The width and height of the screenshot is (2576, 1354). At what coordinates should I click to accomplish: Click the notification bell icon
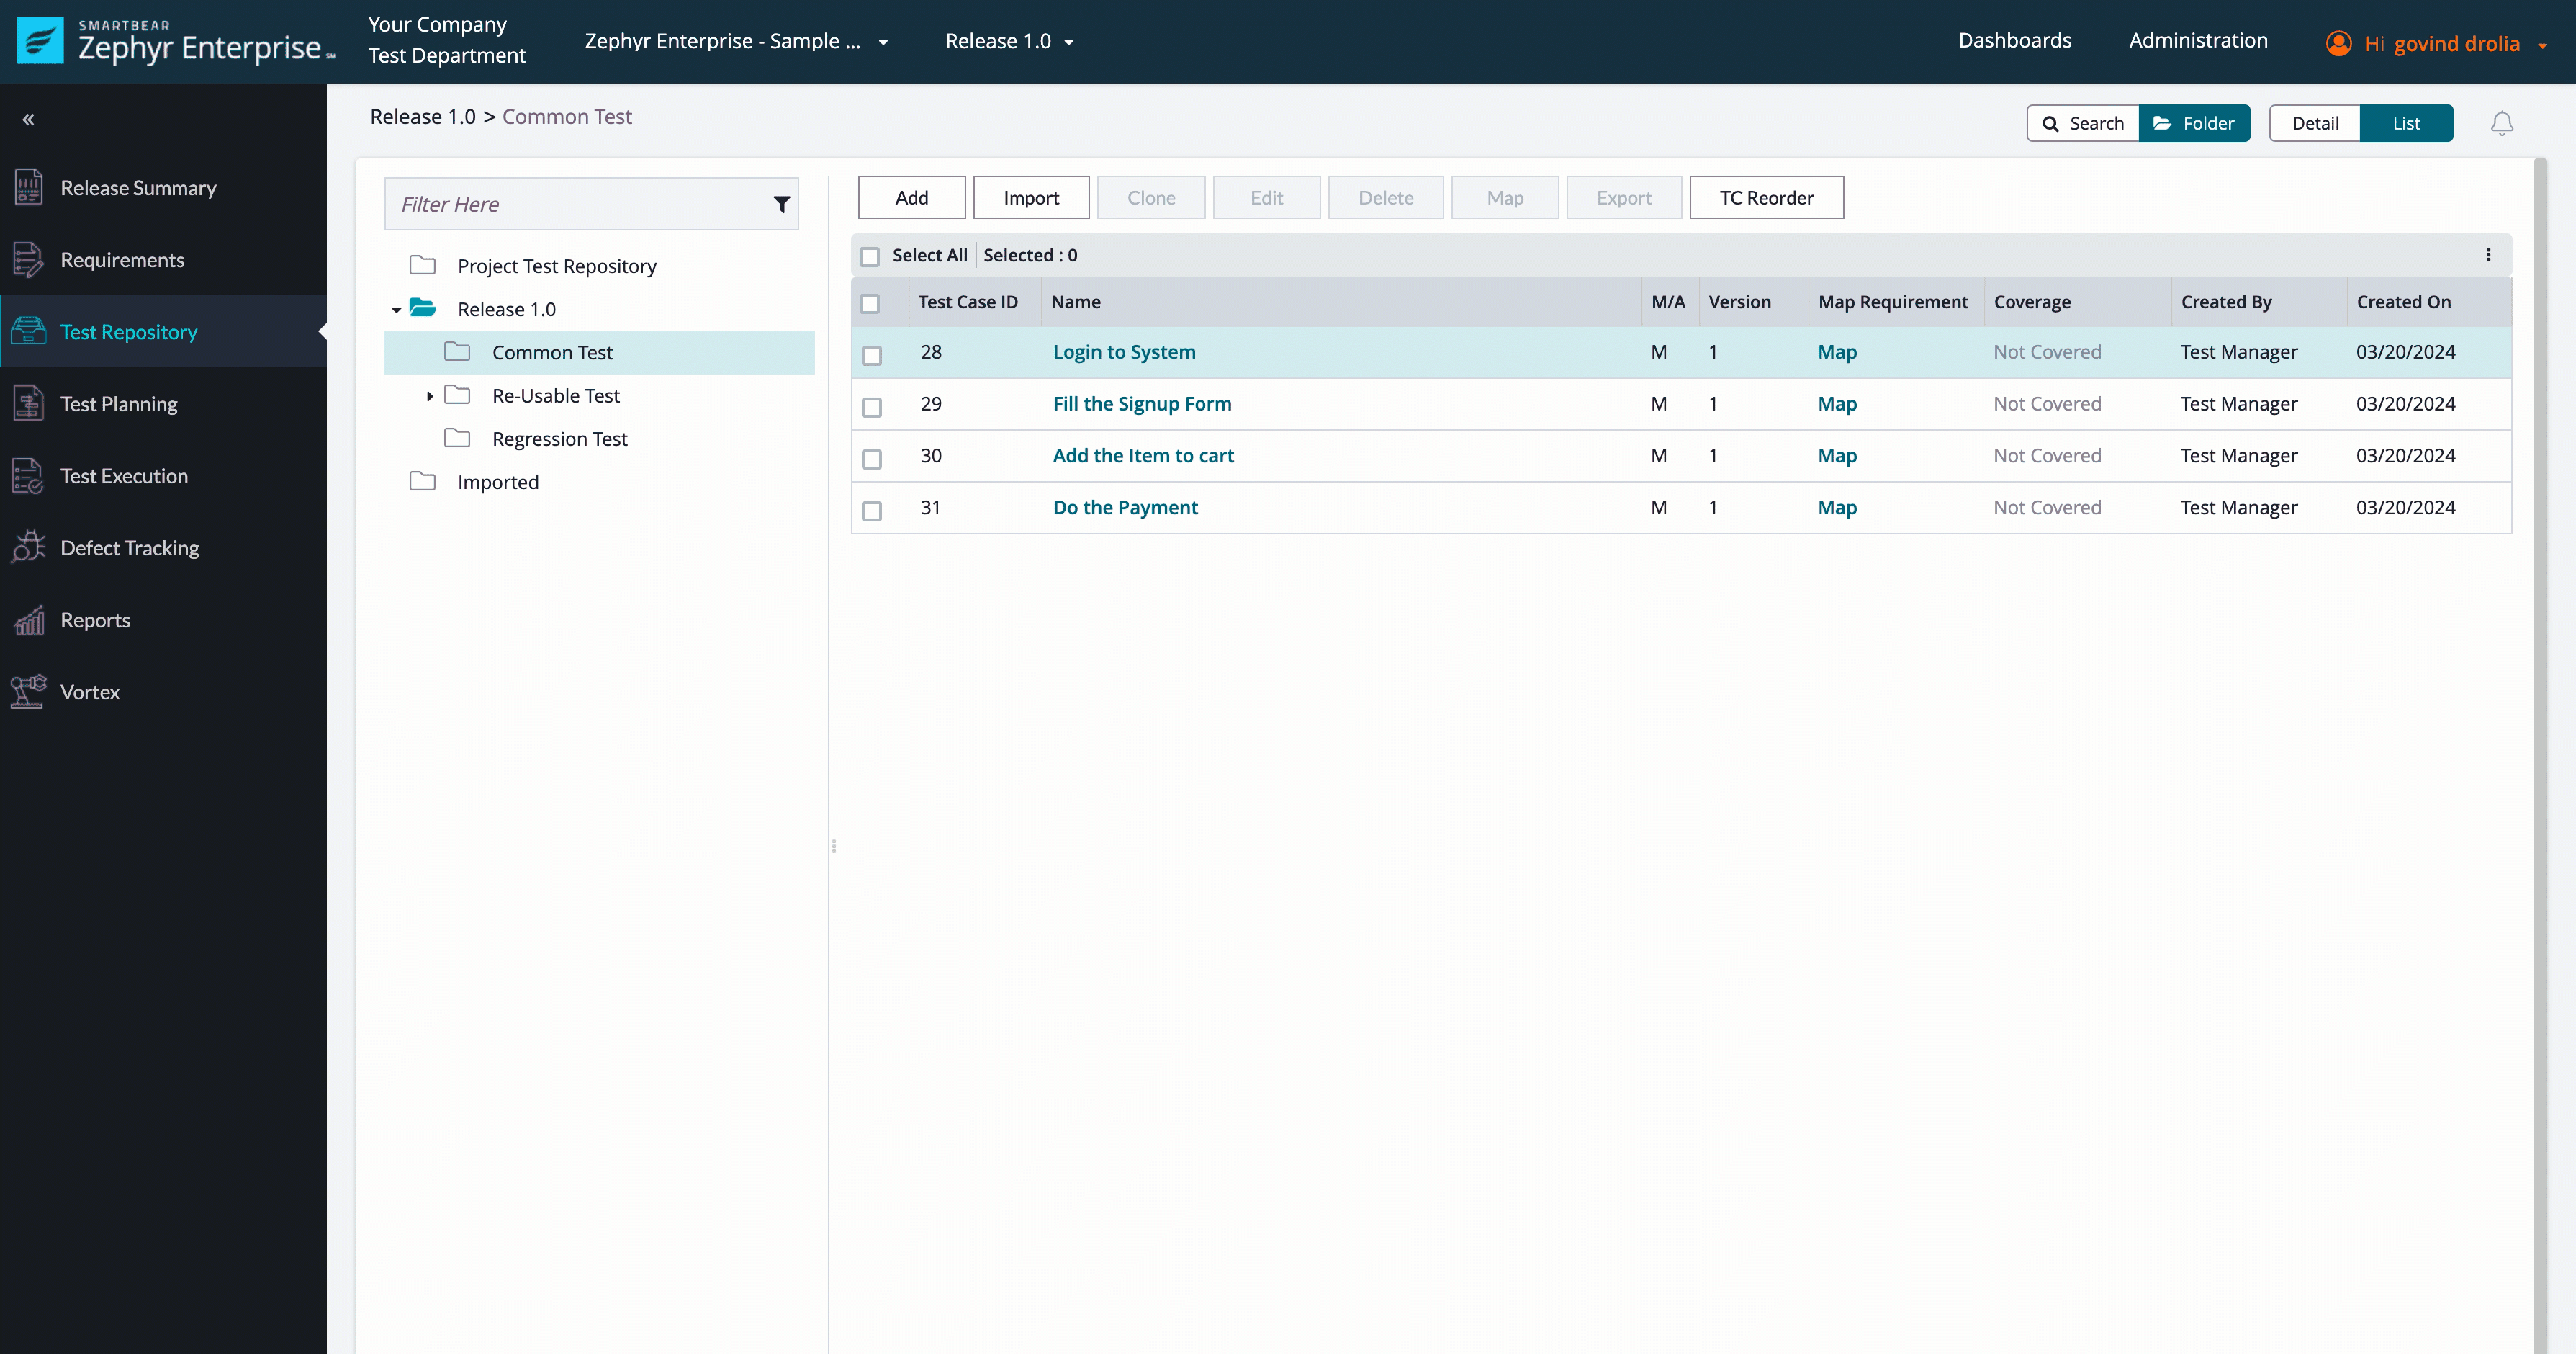tap(2501, 122)
